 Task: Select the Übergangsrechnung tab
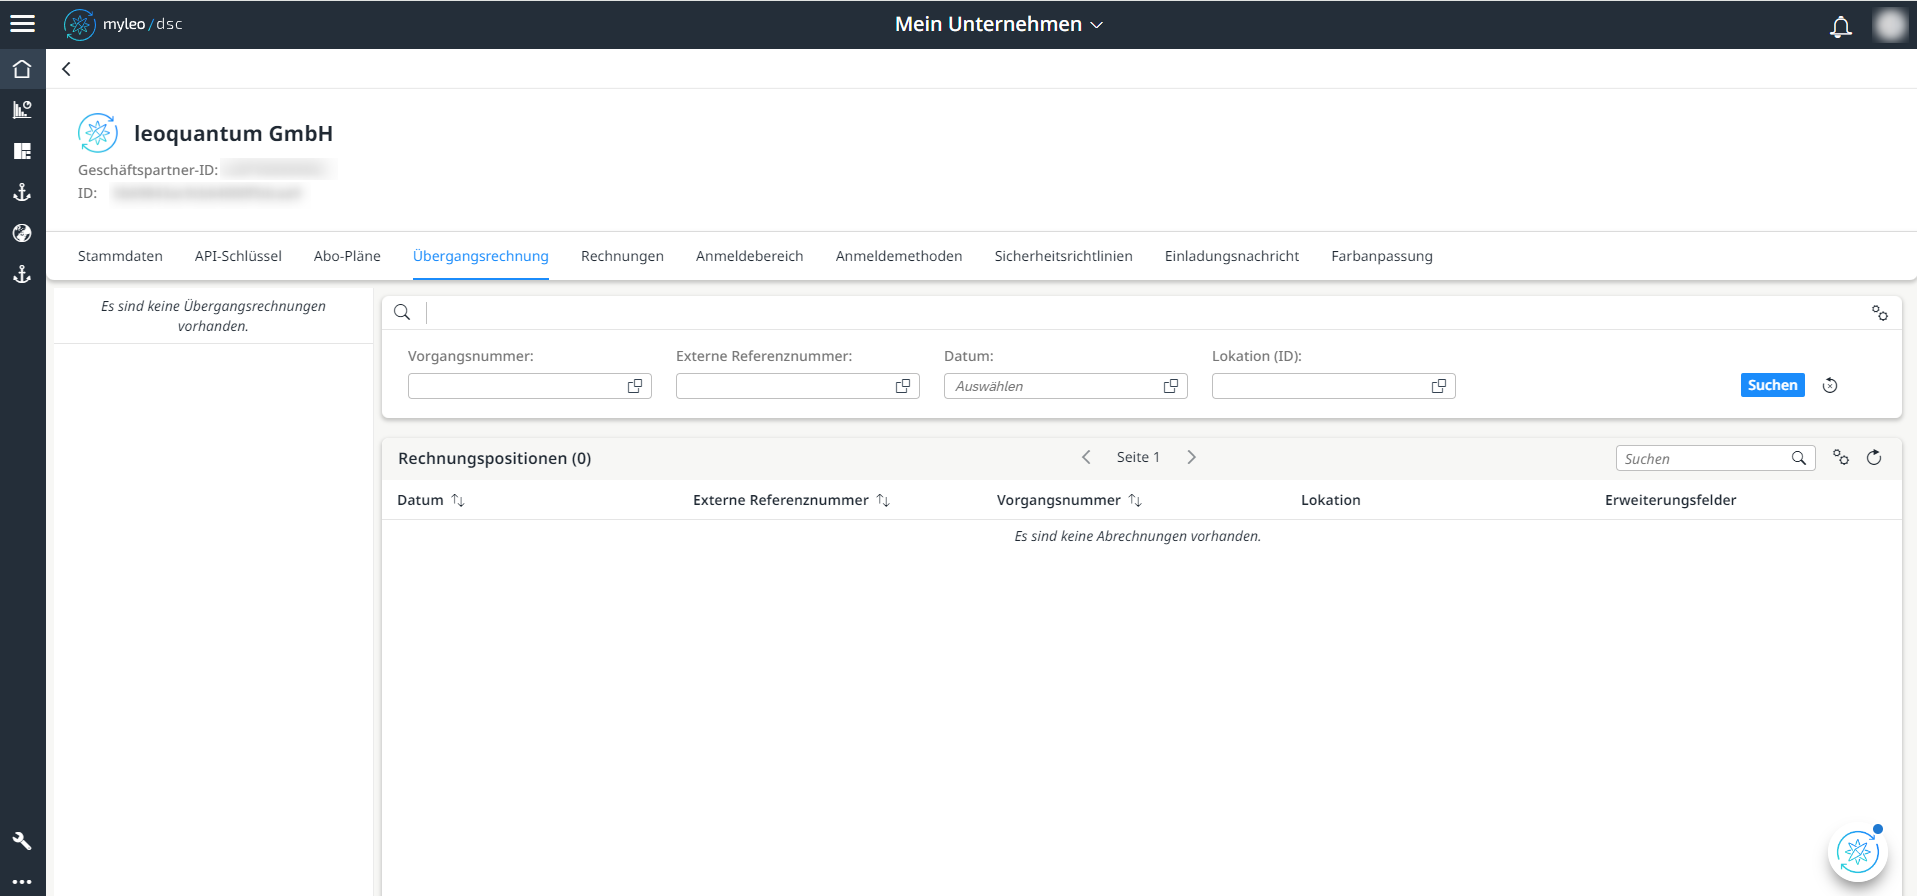click(481, 256)
